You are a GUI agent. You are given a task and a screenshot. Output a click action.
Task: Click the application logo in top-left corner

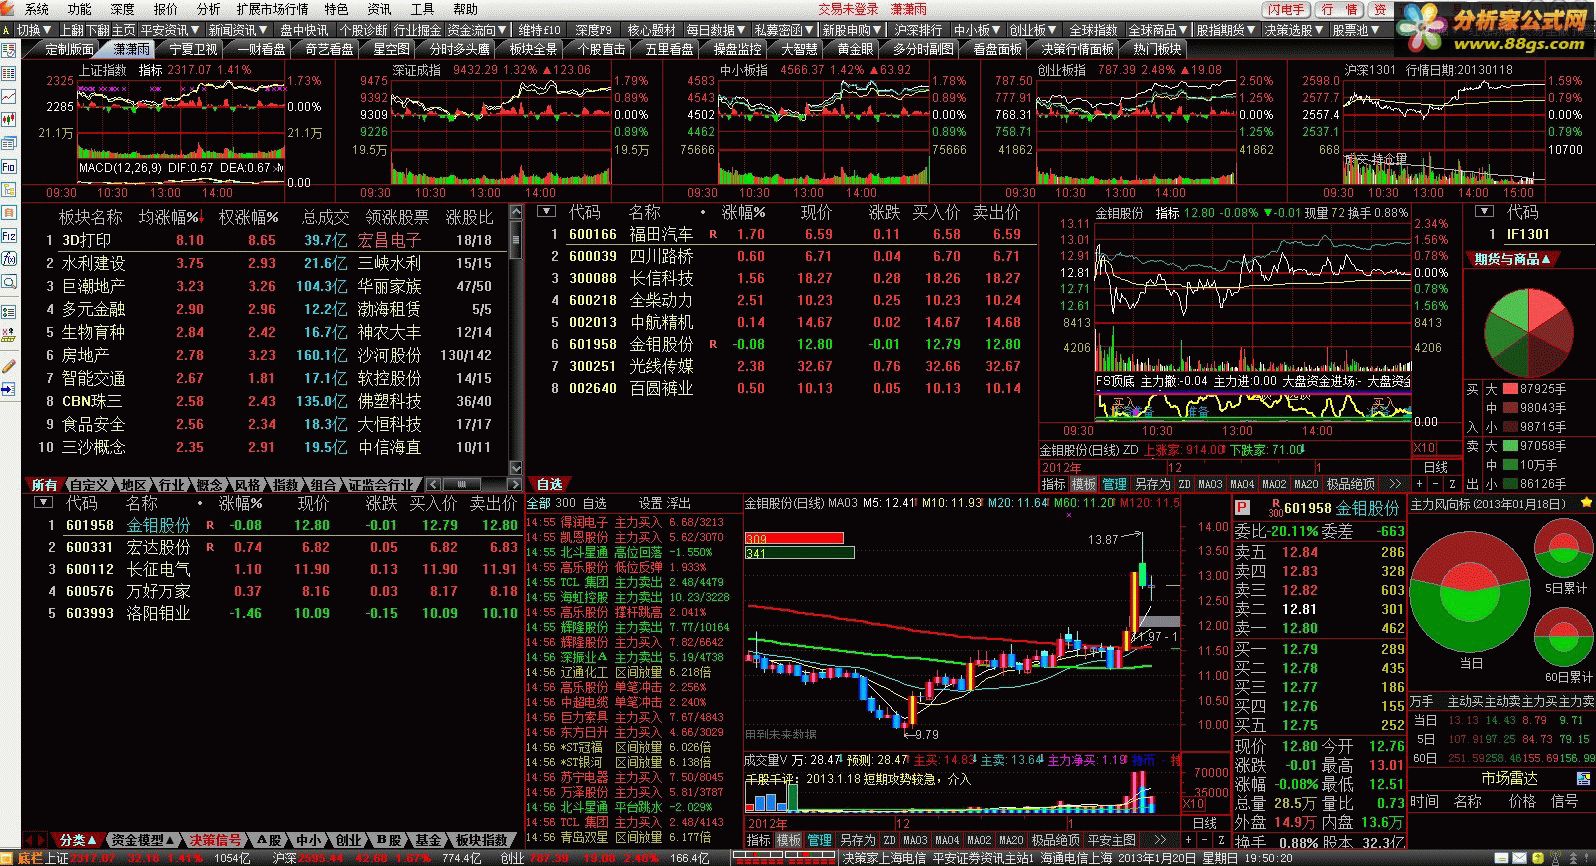[8, 8]
